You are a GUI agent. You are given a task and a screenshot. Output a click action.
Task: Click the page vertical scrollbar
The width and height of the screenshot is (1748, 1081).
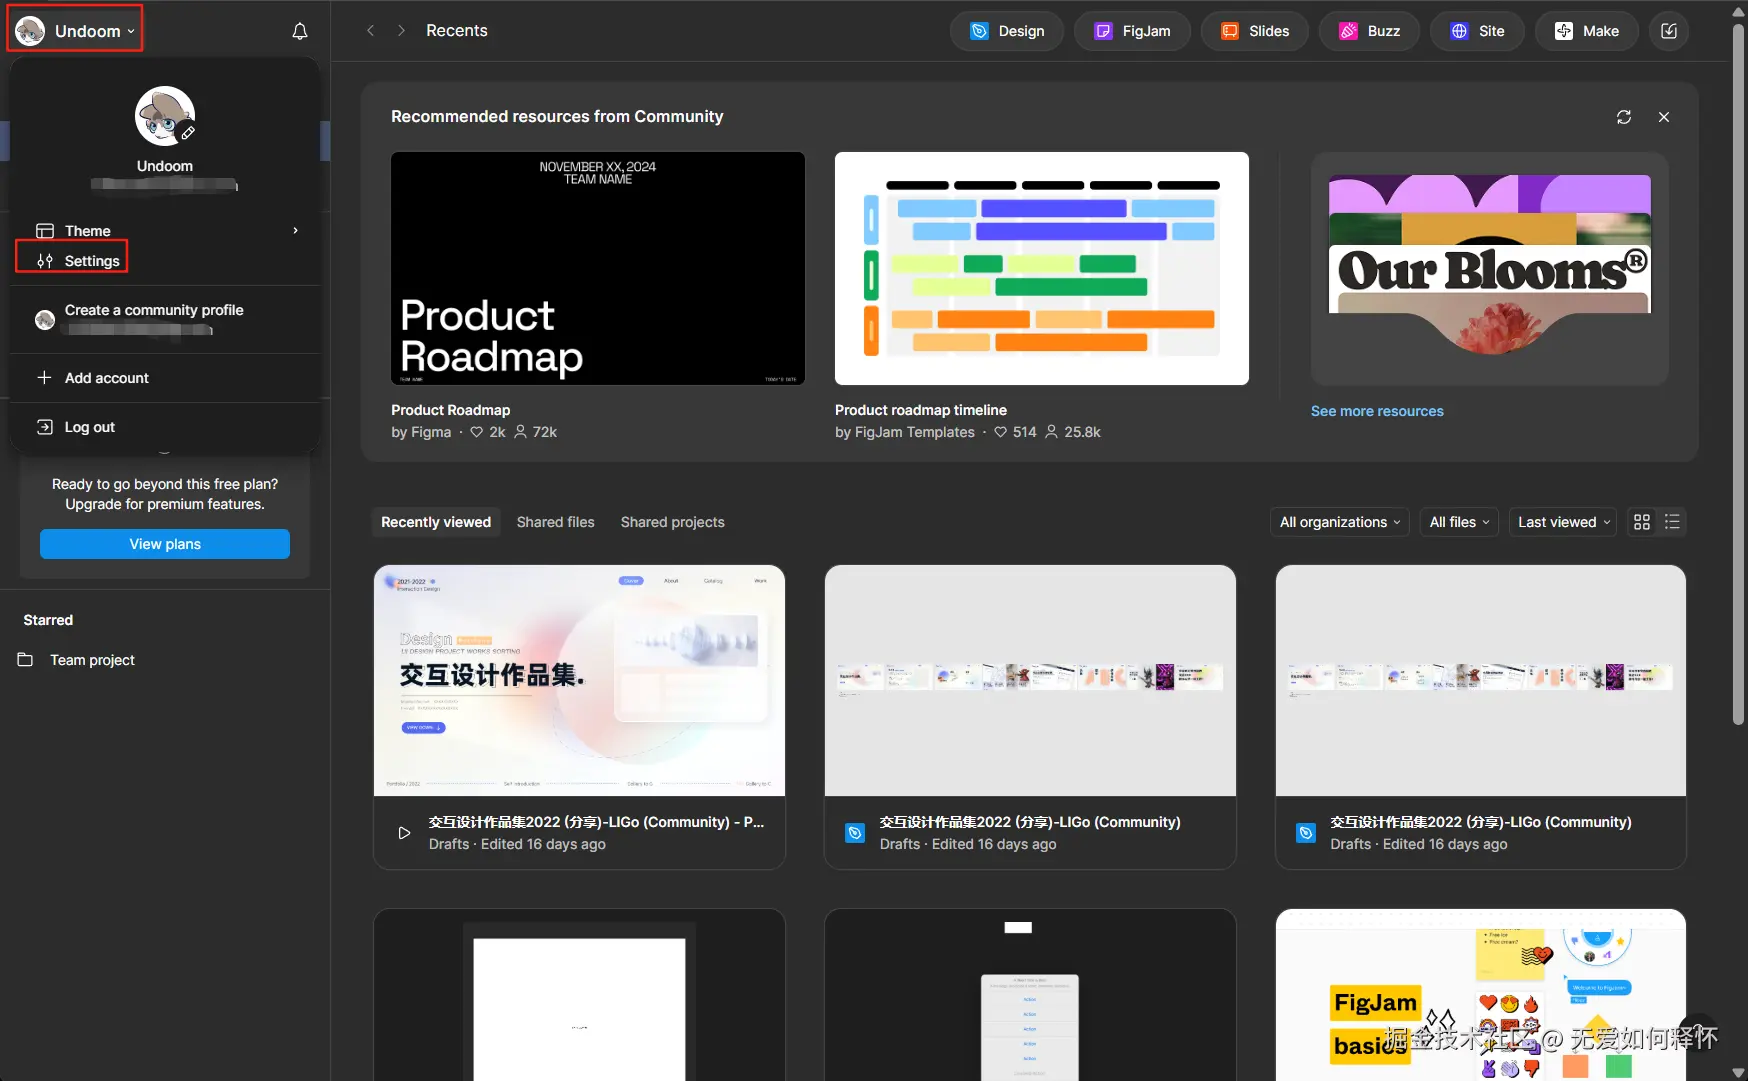1739,376
